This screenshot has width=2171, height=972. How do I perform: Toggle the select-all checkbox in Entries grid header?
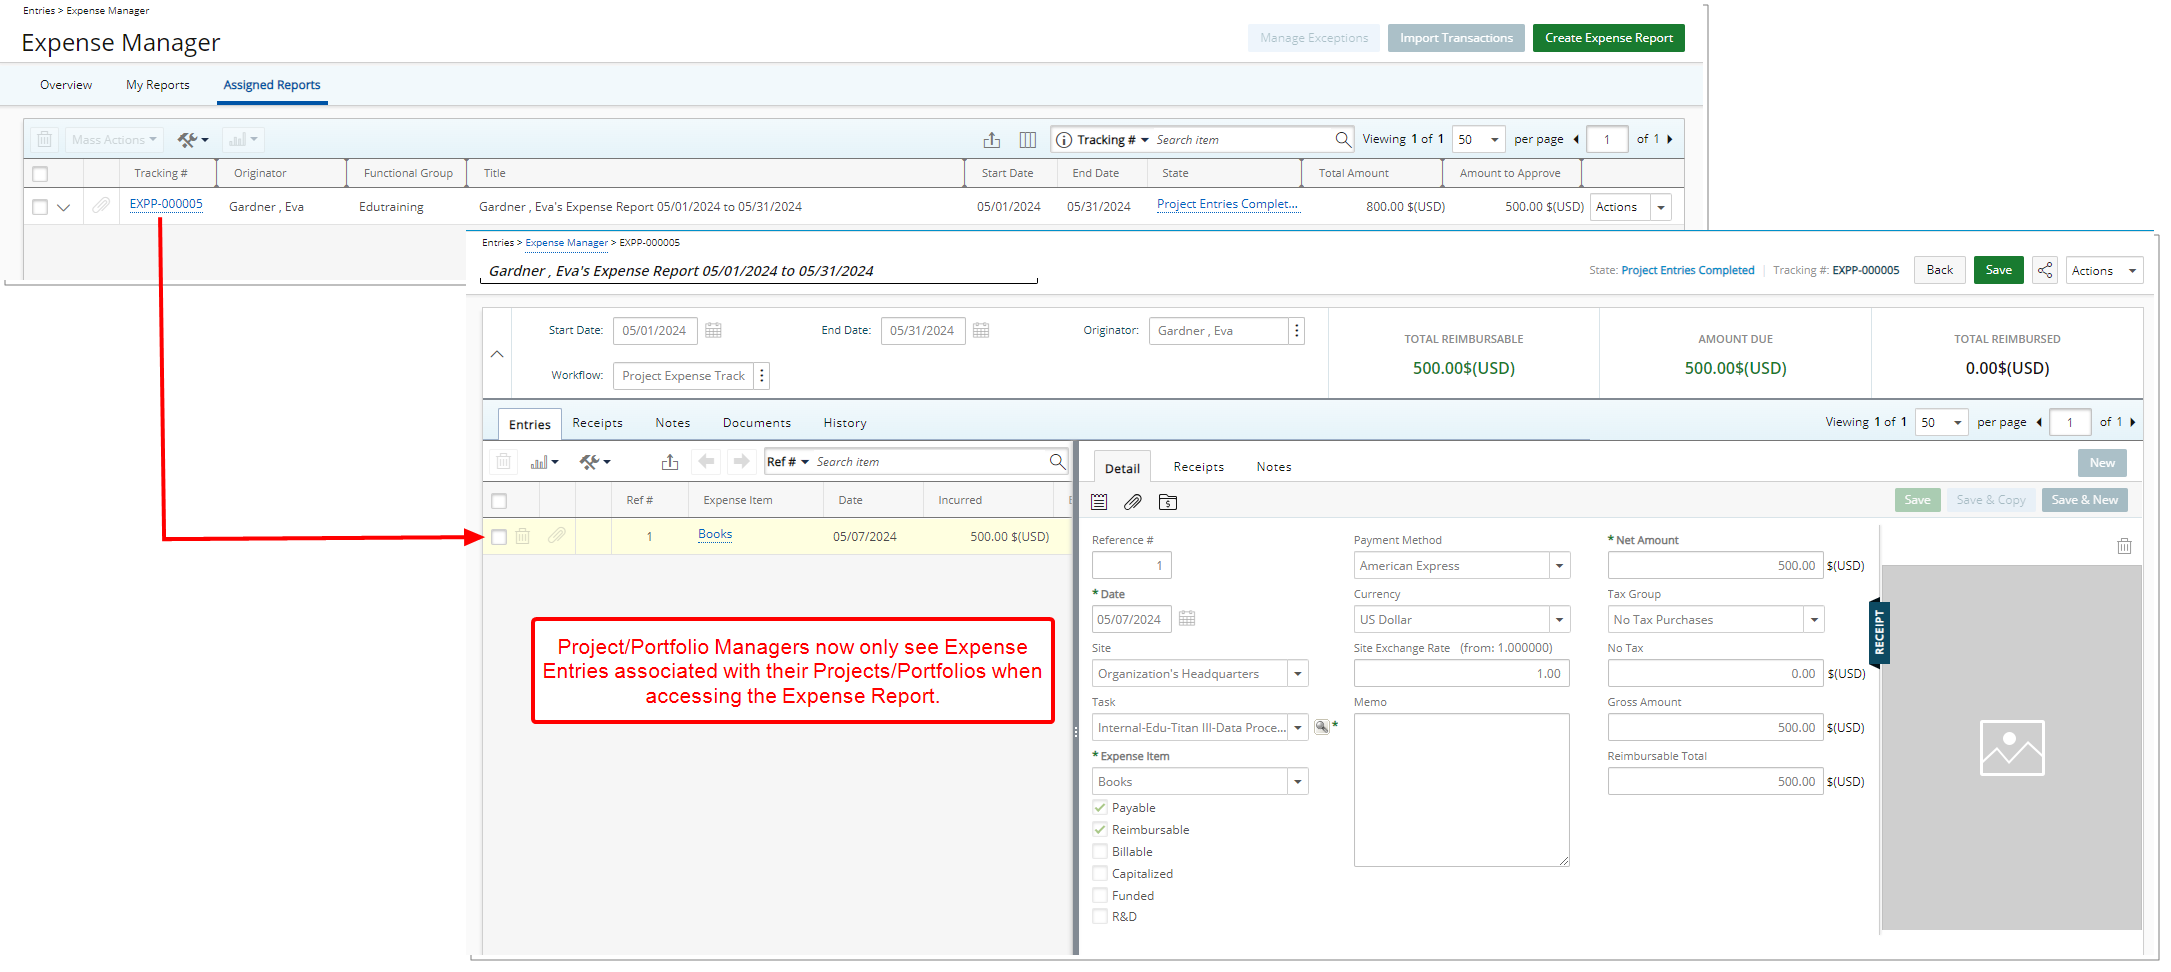[x=499, y=501]
